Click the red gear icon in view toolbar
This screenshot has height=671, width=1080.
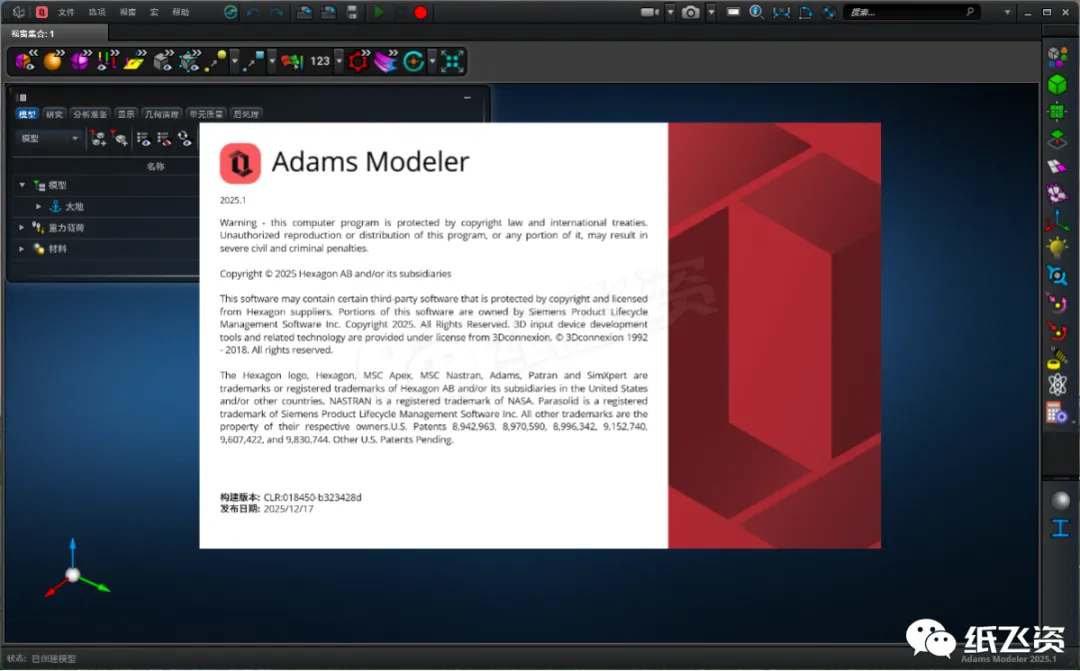click(x=358, y=61)
